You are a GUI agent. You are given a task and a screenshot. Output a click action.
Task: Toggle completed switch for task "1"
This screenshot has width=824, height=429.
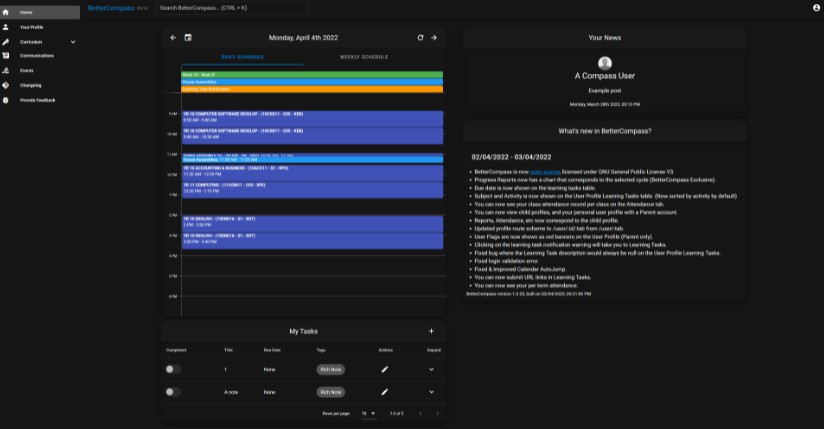pyautogui.click(x=174, y=369)
